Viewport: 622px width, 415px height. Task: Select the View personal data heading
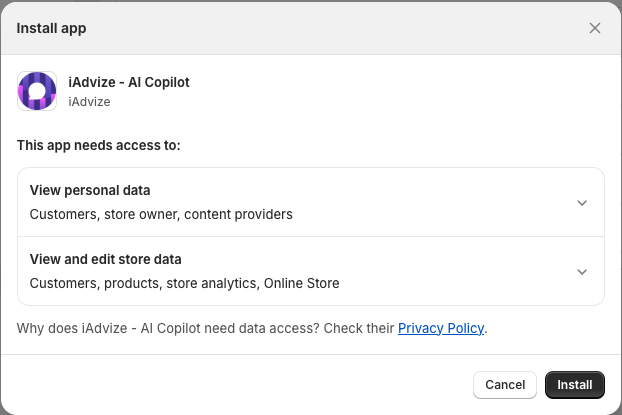point(90,190)
